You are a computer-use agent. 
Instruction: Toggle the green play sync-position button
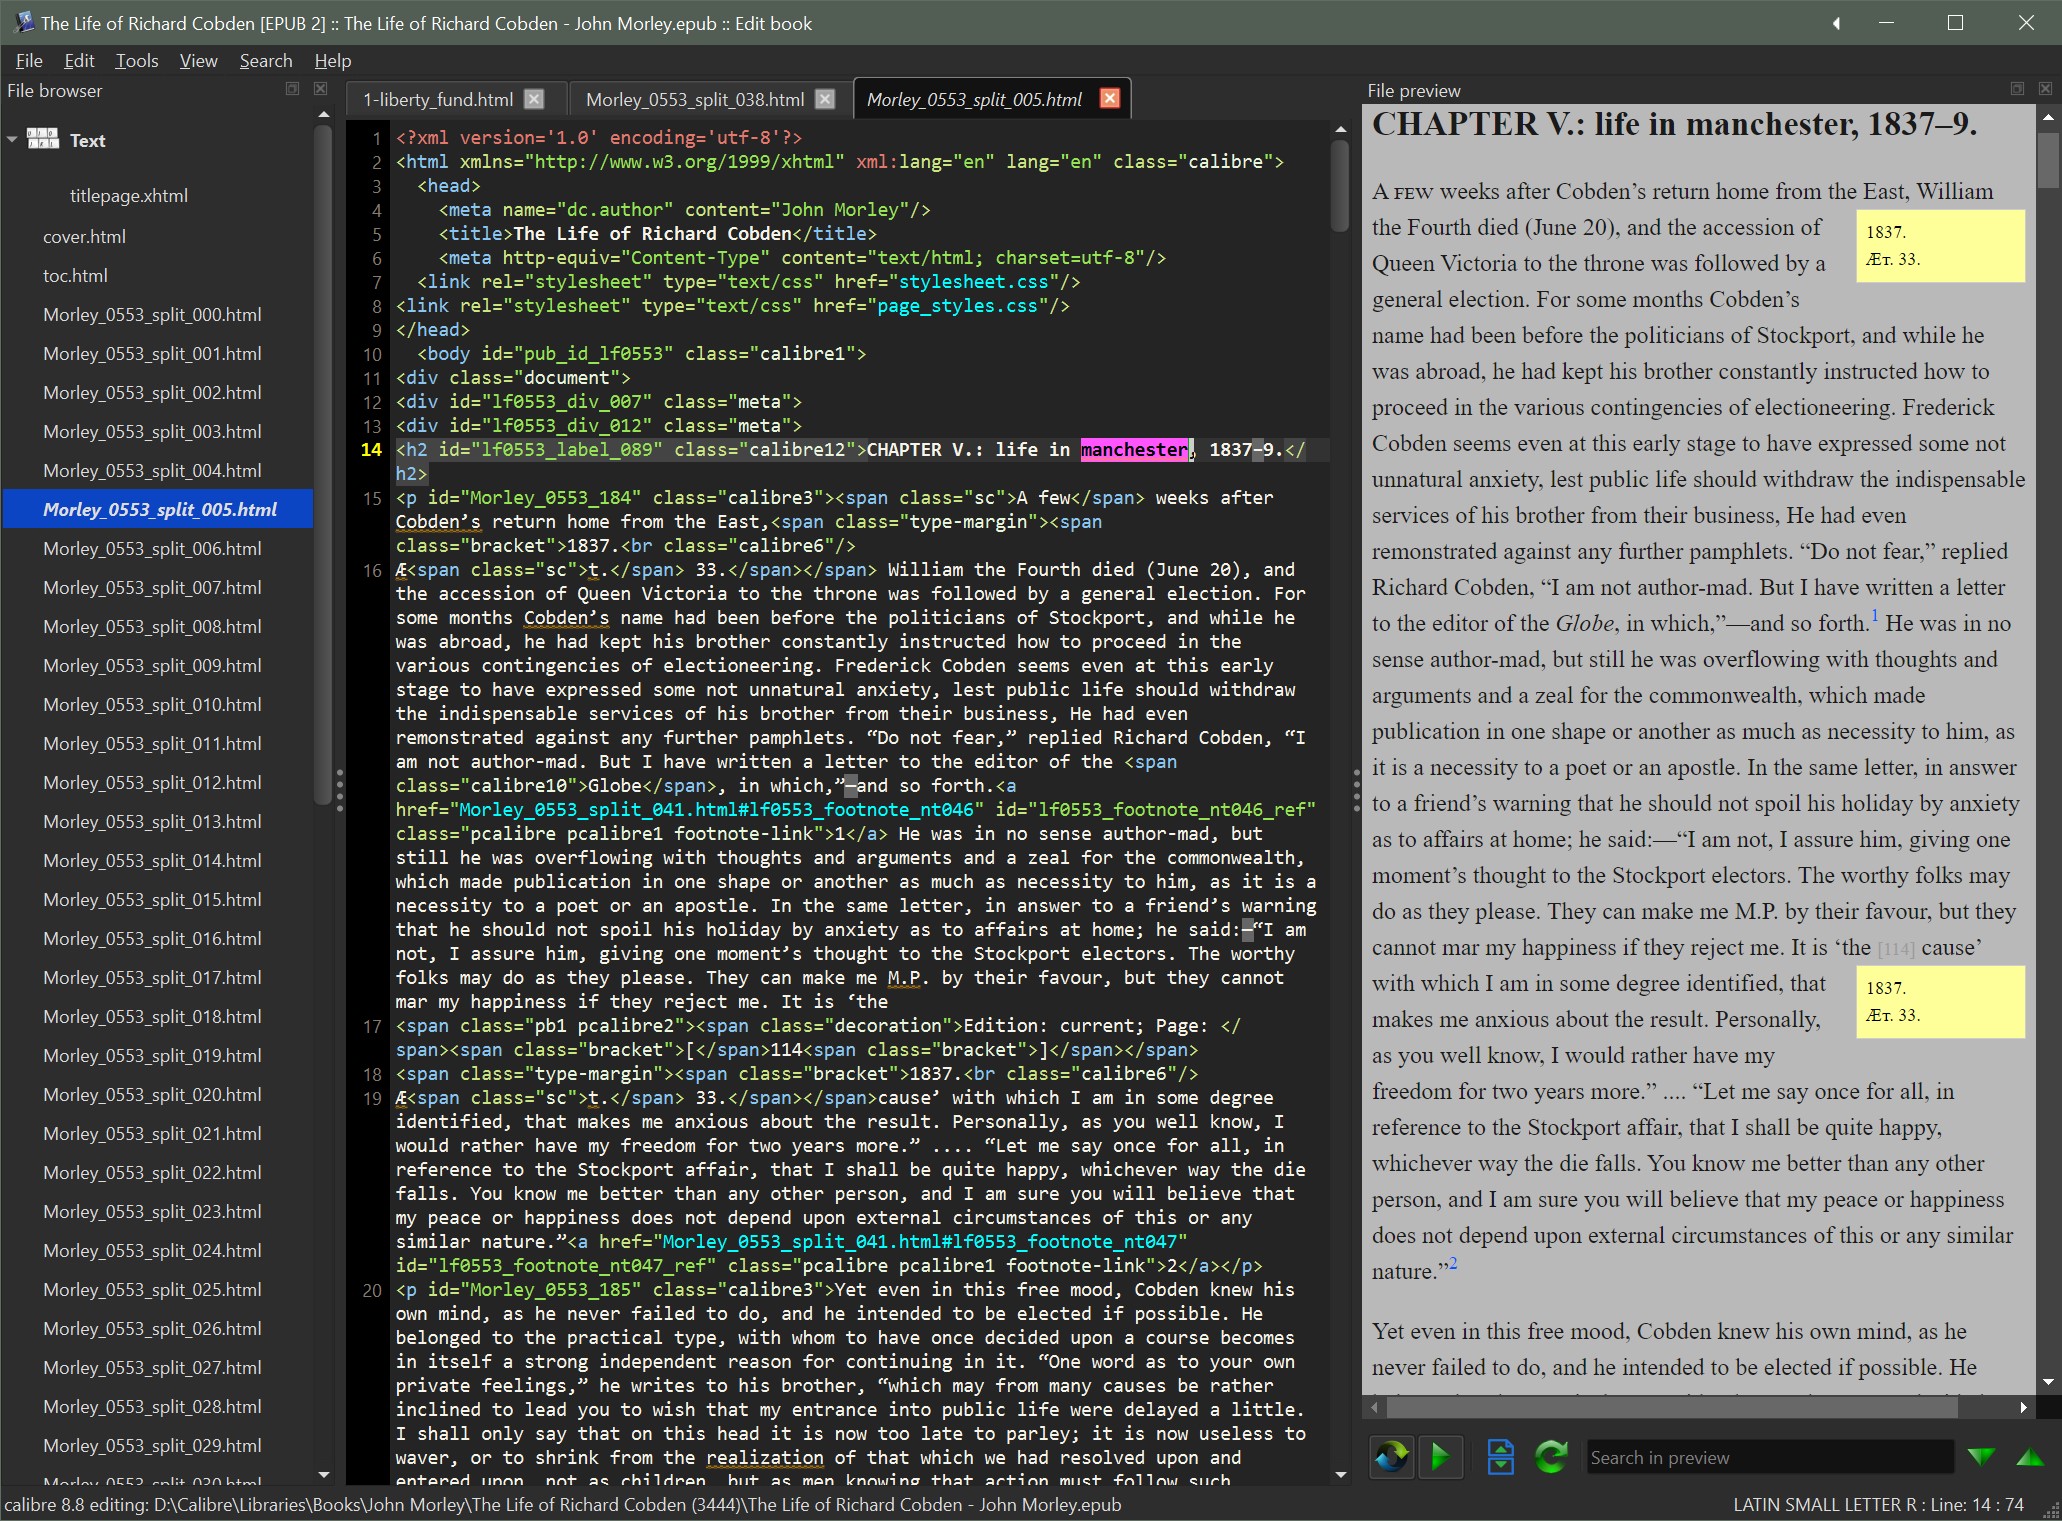pos(1441,1457)
